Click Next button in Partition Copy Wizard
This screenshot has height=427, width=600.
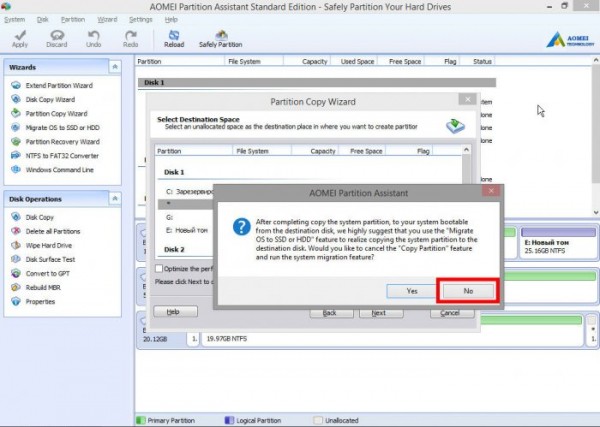tap(381, 313)
